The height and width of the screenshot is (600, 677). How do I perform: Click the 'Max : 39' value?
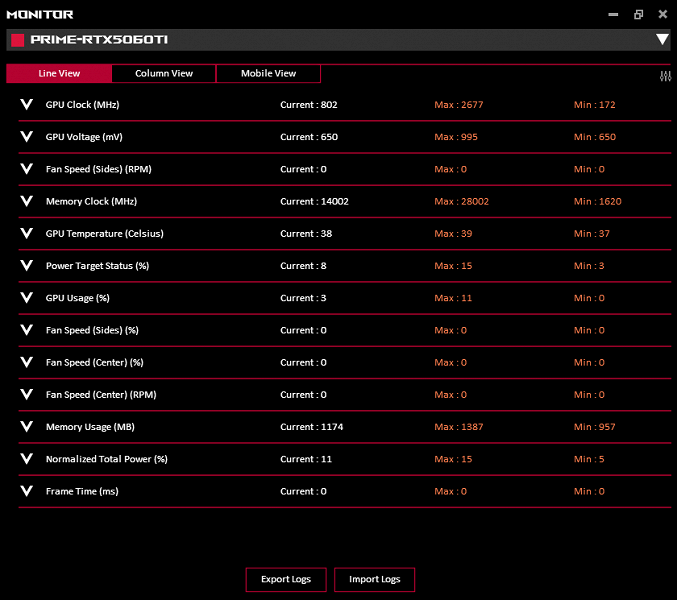coord(453,234)
